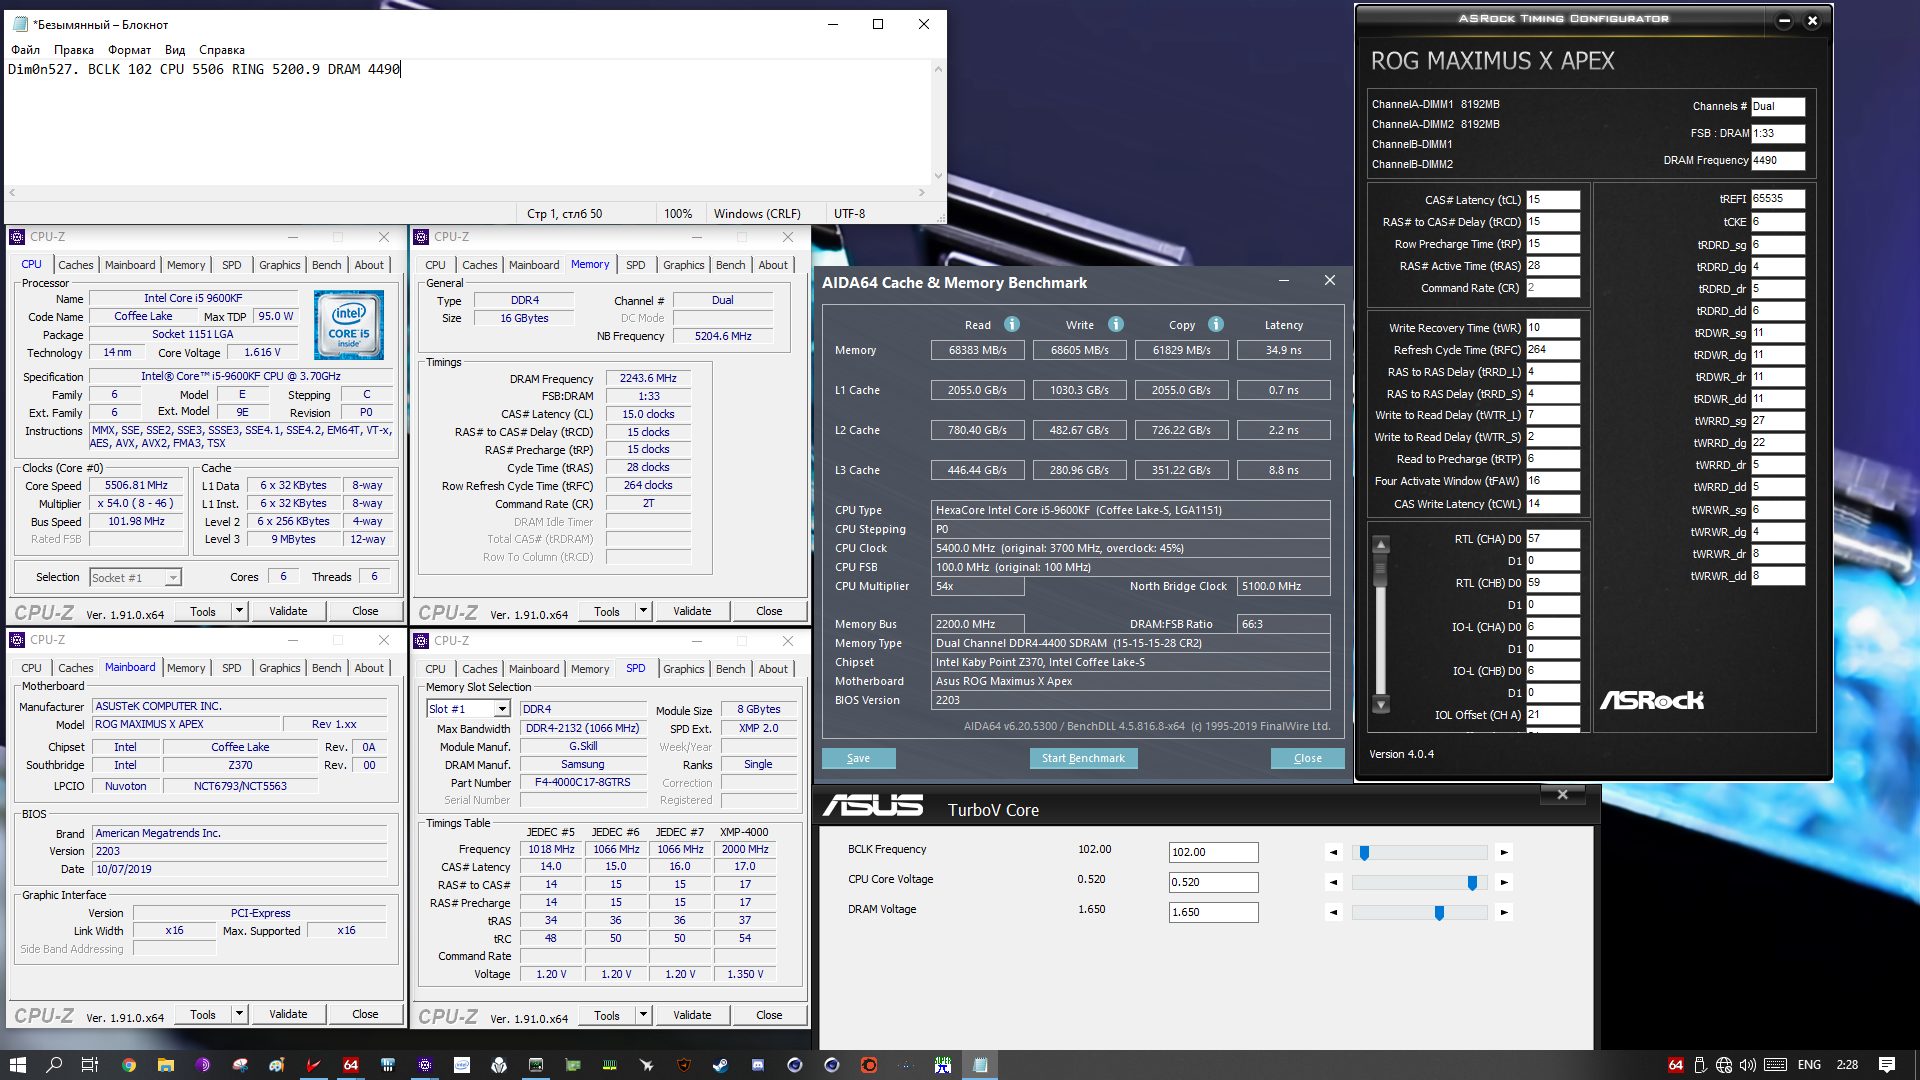Decrease BCLK Frequency with left arrow
The width and height of the screenshot is (1920, 1080).
1333,852
